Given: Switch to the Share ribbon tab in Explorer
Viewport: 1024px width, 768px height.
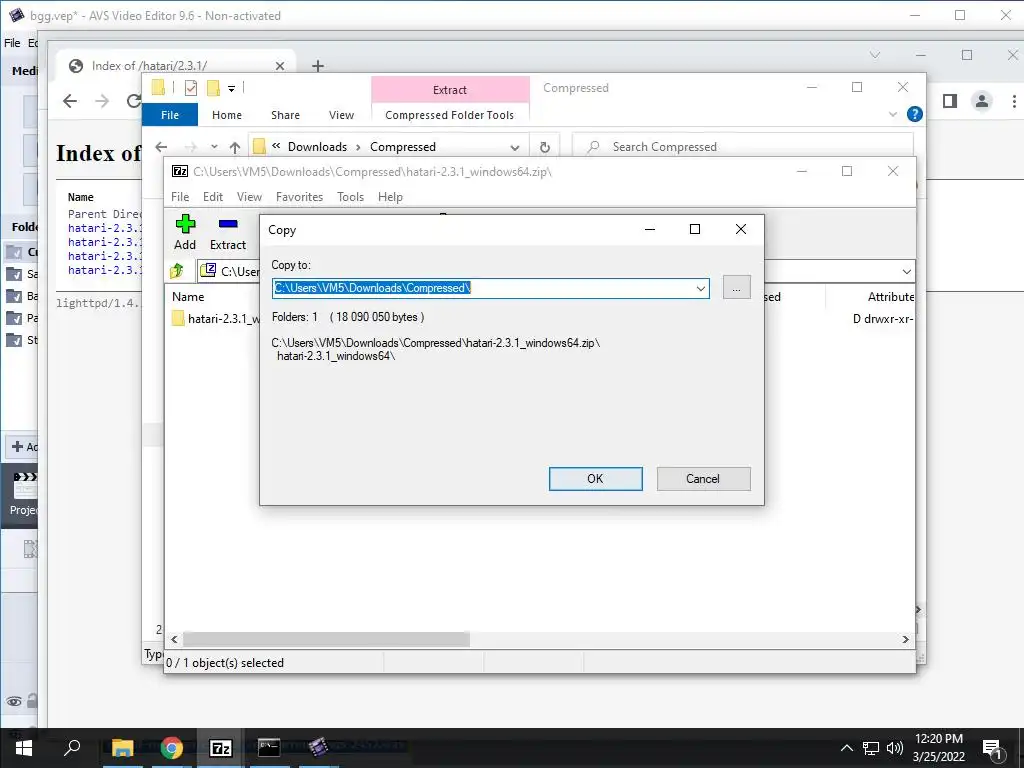Looking at the screenshot, I should tap(285, 115).
